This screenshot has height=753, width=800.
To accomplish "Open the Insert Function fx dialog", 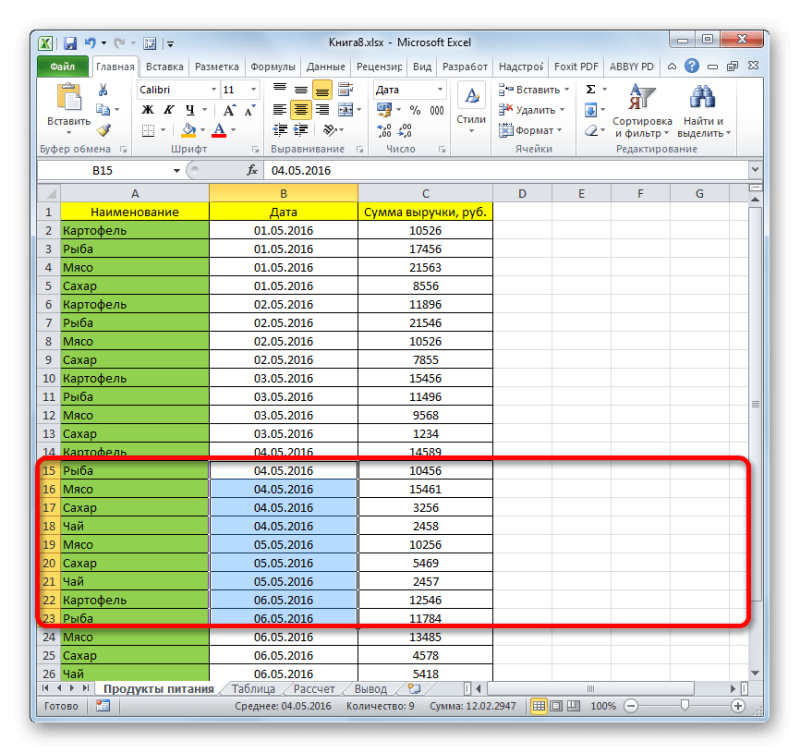I will pyautogui.click(x=252, y=170).
